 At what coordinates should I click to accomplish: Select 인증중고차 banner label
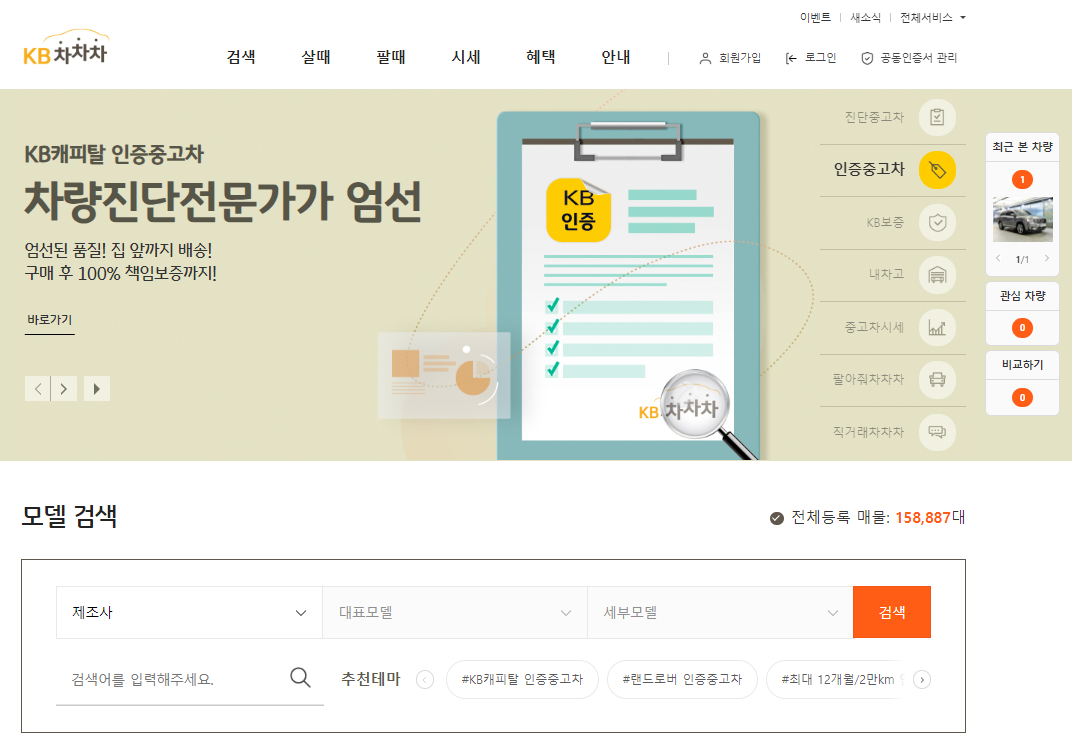pos(869,169)
